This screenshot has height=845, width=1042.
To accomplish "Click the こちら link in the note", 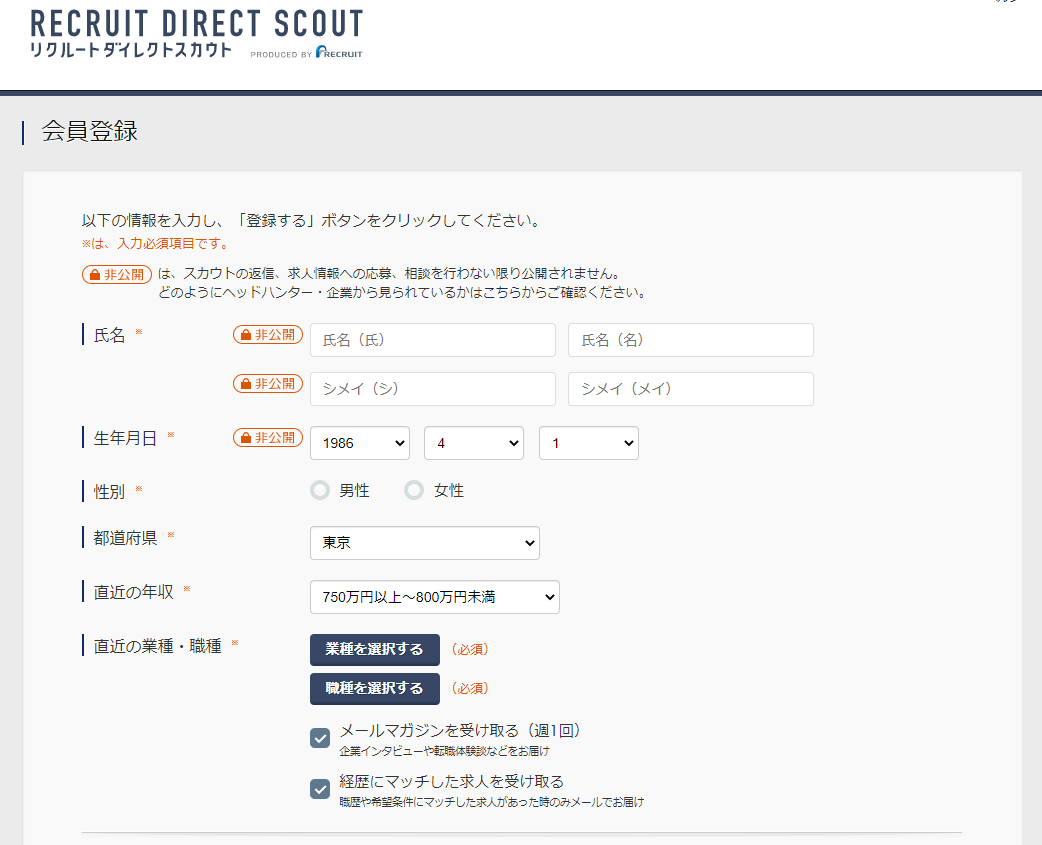I will (x=500, y=292).
